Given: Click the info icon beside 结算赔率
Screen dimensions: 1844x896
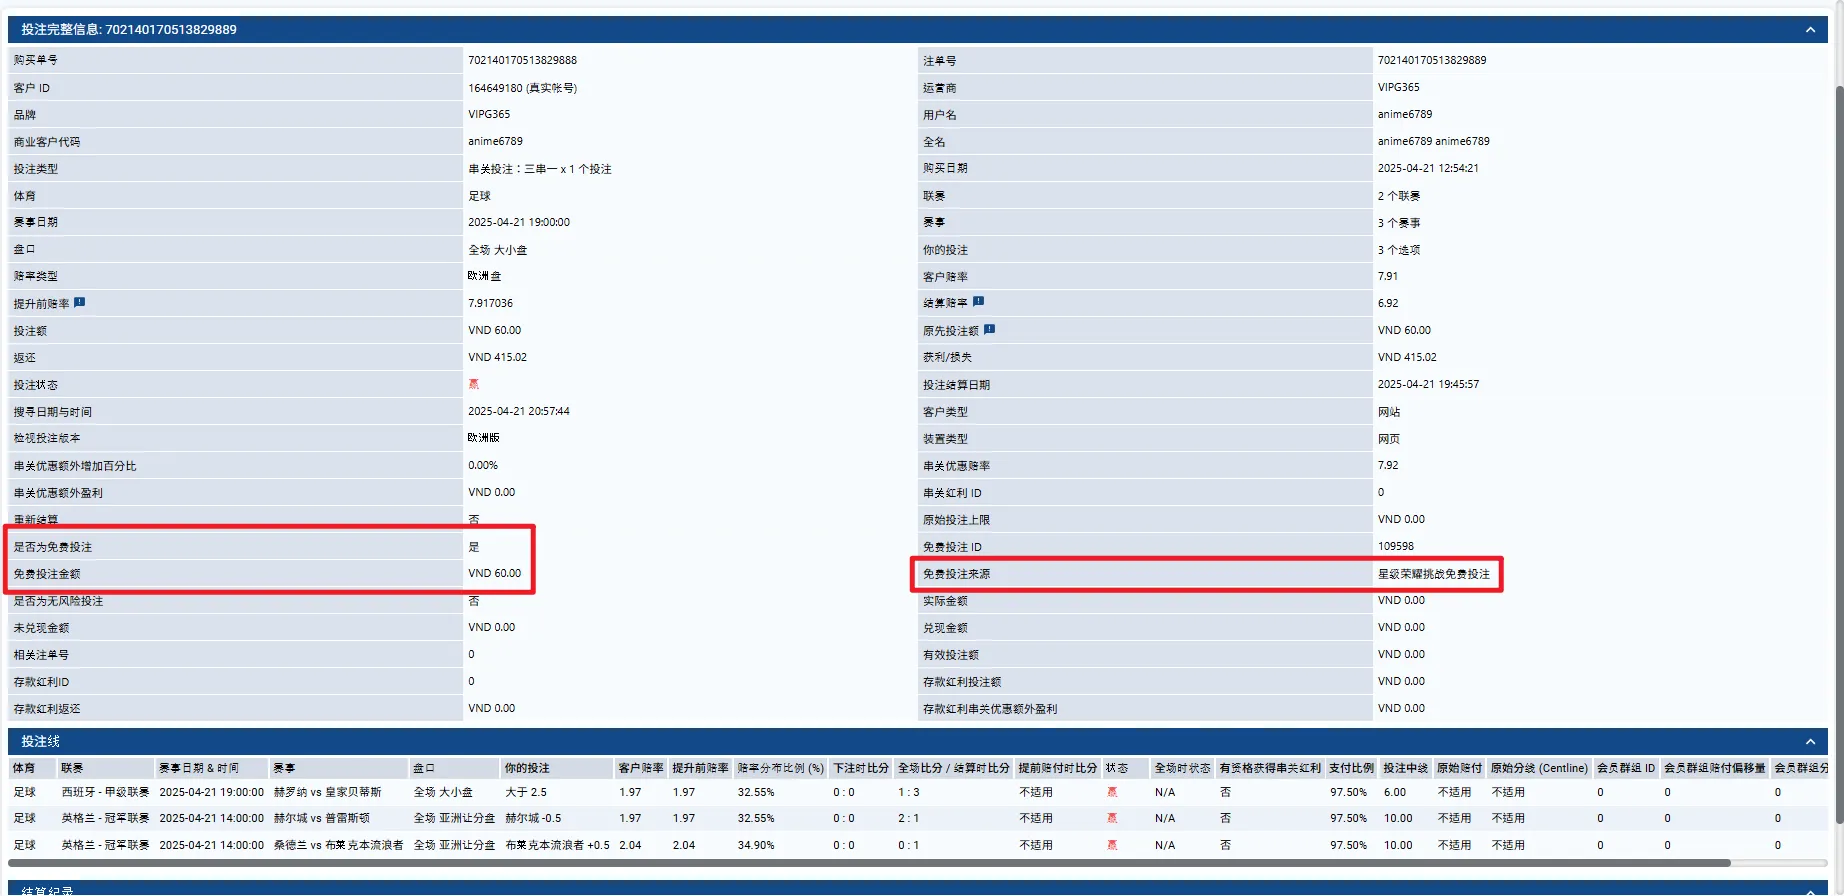Looking at the screenshot, I should click(978, 301).
